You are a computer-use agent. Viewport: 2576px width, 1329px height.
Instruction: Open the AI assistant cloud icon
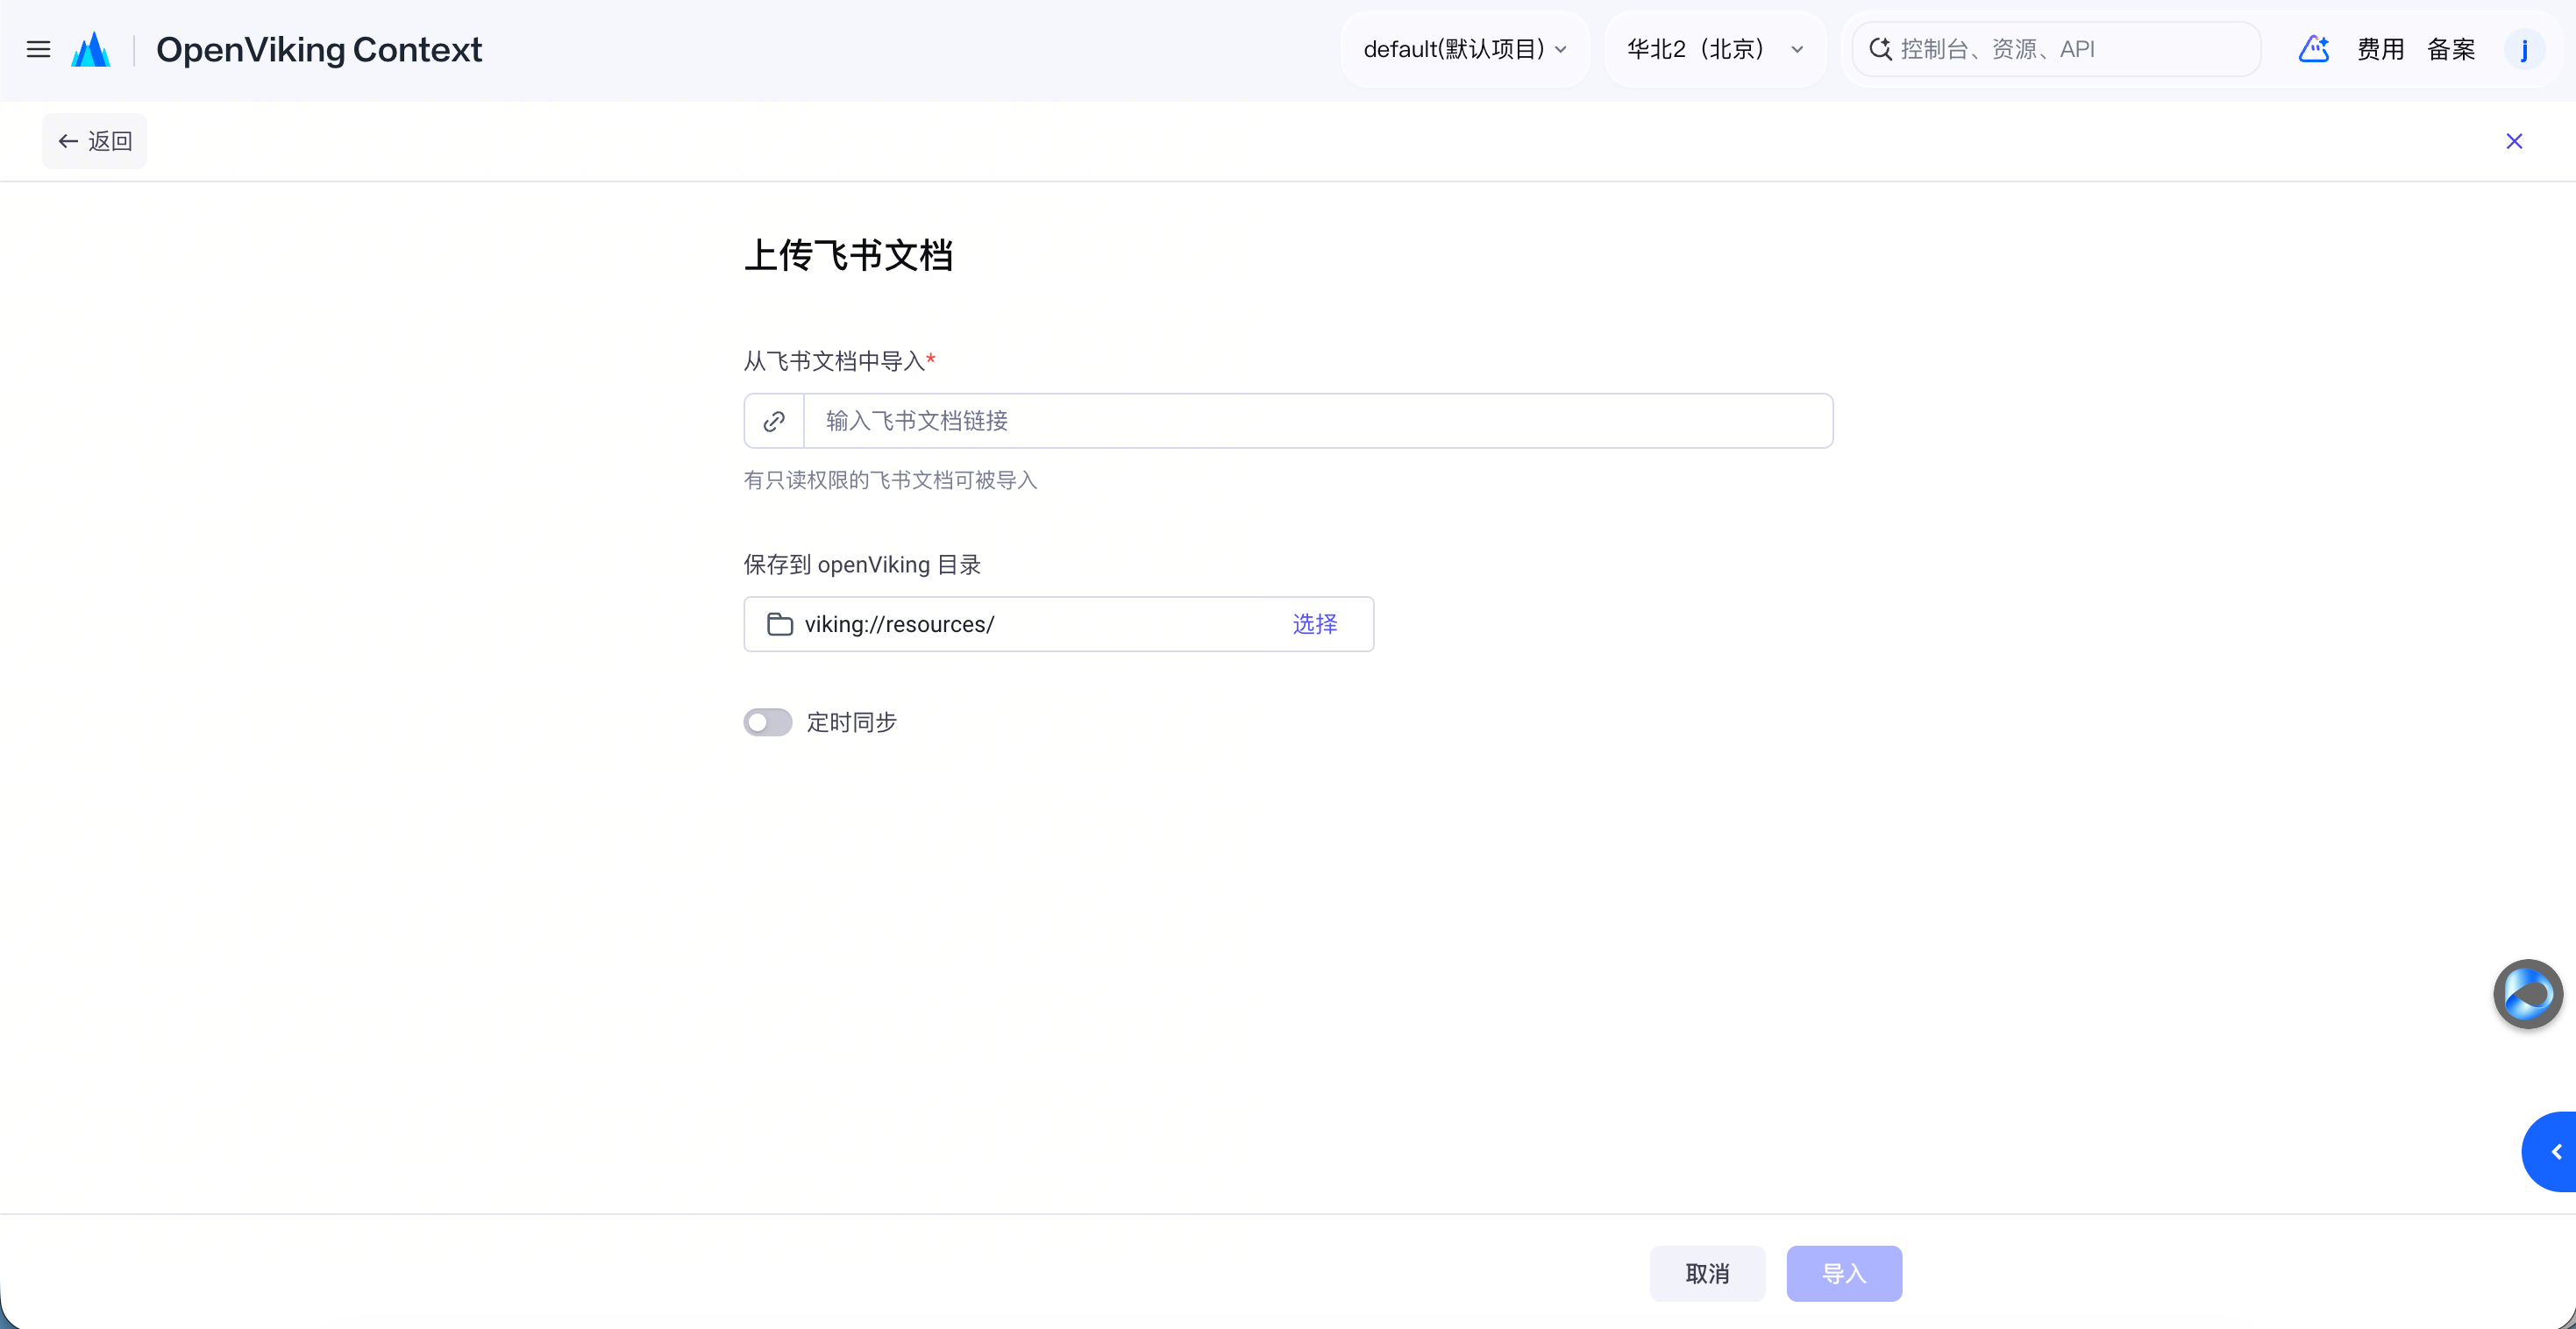[x=2314, y=49]
